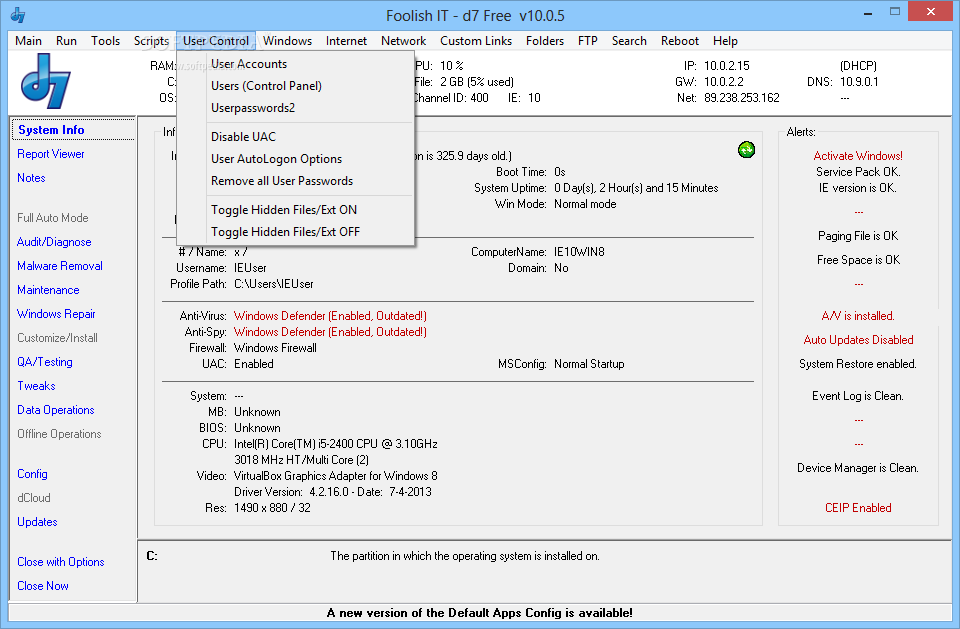Open the Tools menu
This screenshot has width=960, height=629.
coord(105,41)
